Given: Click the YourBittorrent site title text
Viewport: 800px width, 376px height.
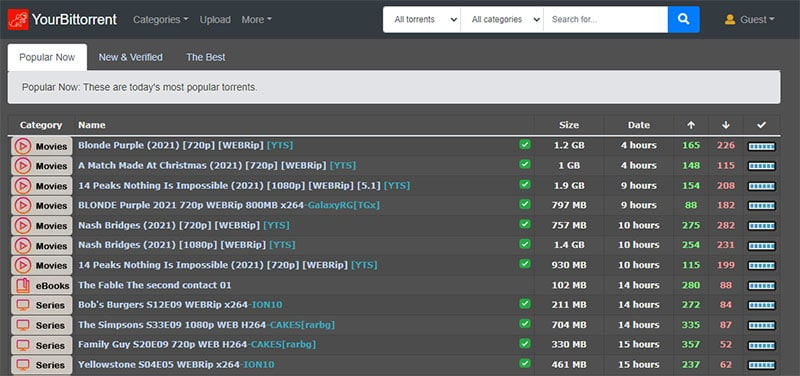Looking at the screenshot, I should [x=74, y=19].
